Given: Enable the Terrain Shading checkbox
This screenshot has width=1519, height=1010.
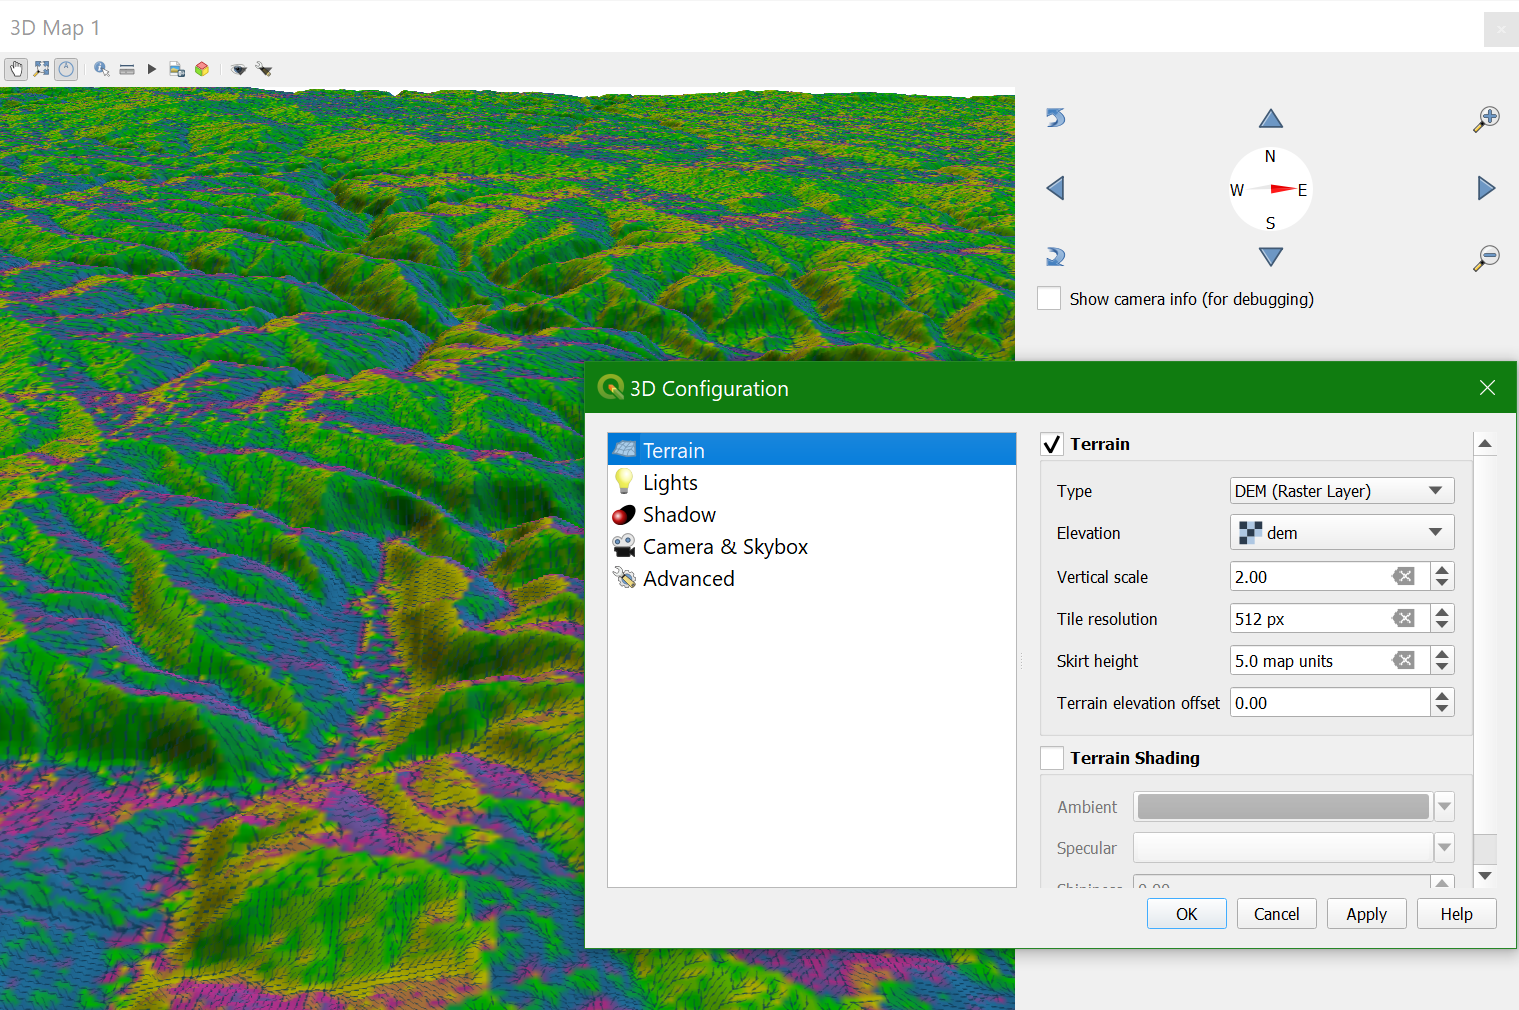Looking at the screenshot, I should (x=1052, y=758).
